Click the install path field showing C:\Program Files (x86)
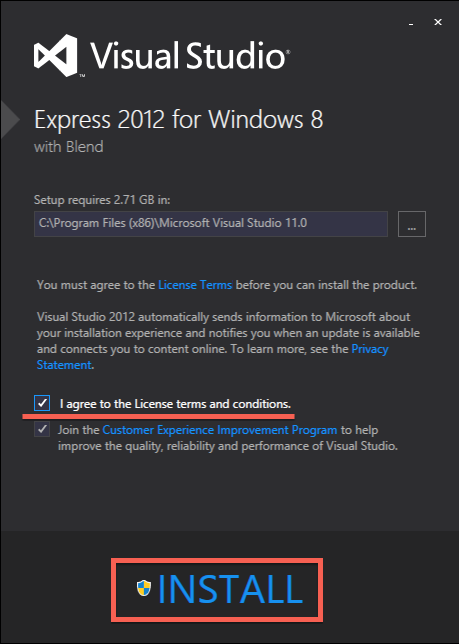The width and height of the screenshot is (459, 644). click(x=211, y=224)
